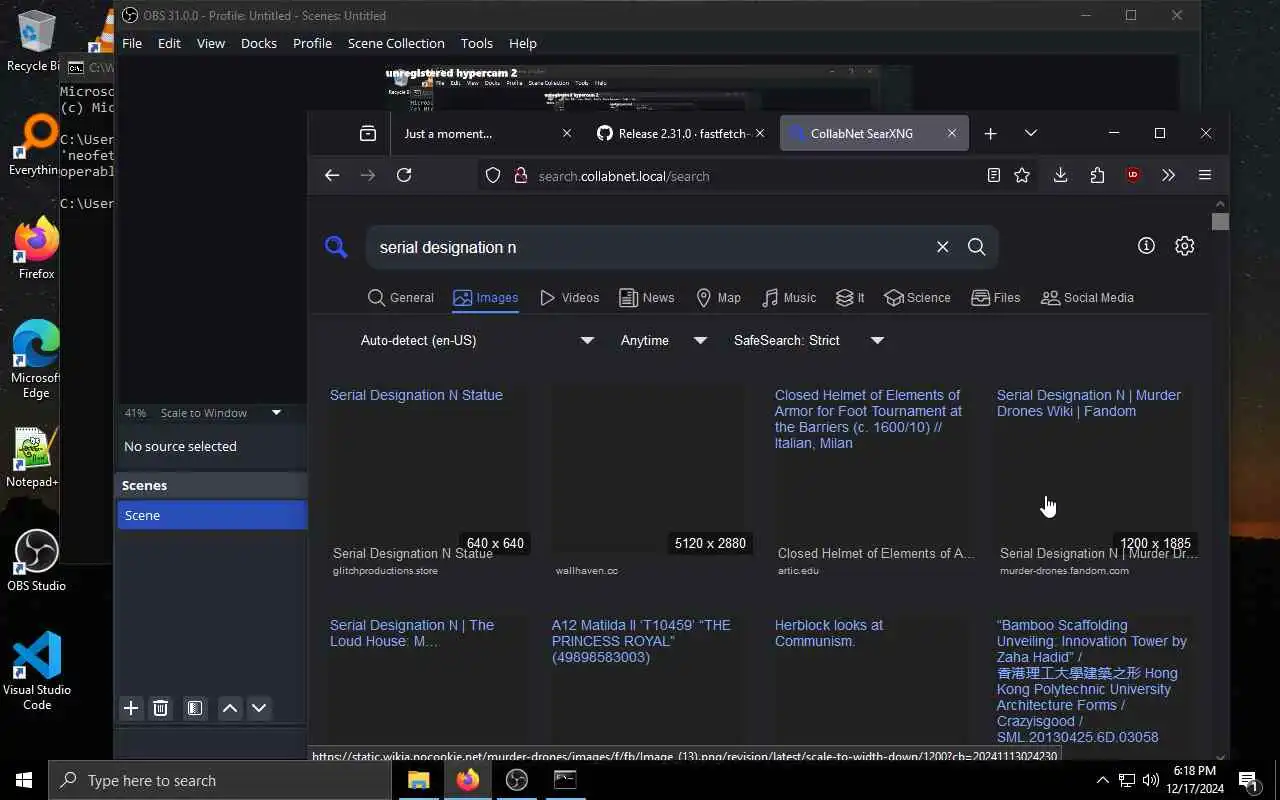Open the Music search category

coord(788,297)
